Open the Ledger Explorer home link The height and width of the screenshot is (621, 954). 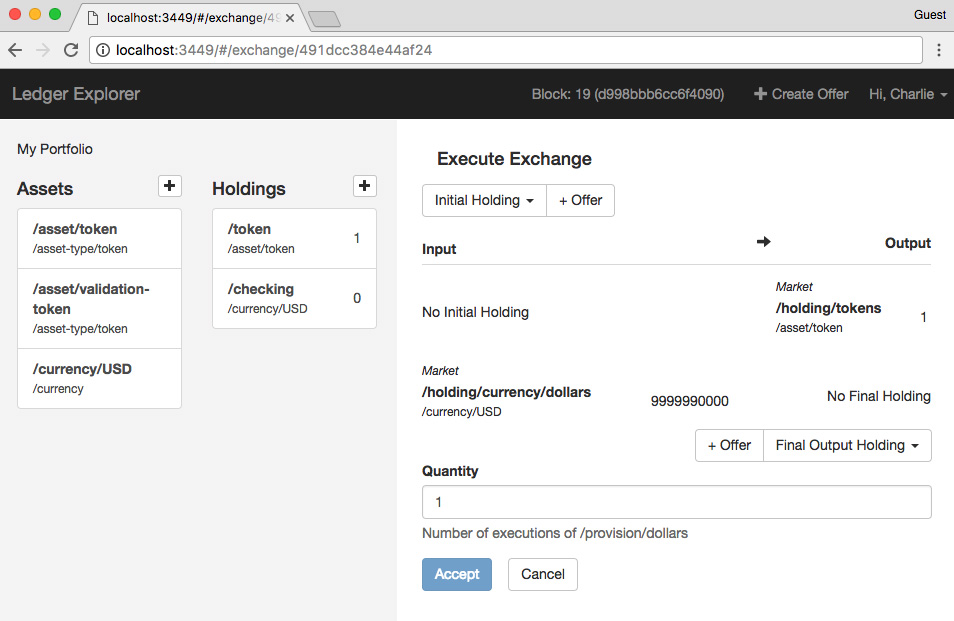[76, 94]
